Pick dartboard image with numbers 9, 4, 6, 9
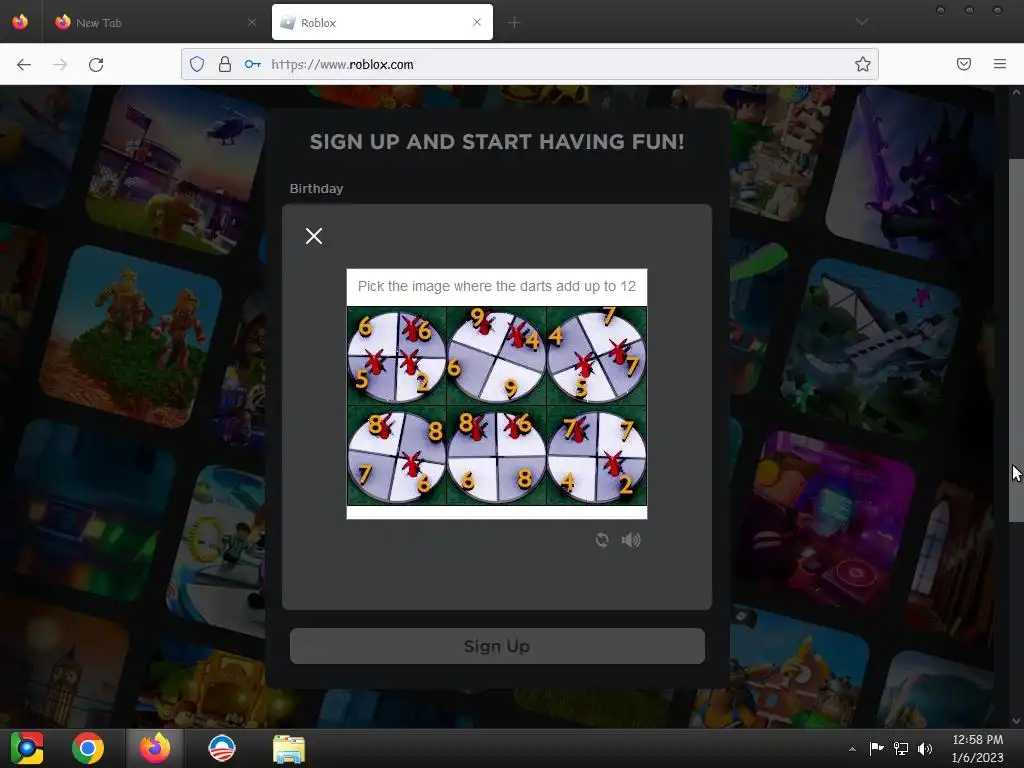 tap(496, 357)
